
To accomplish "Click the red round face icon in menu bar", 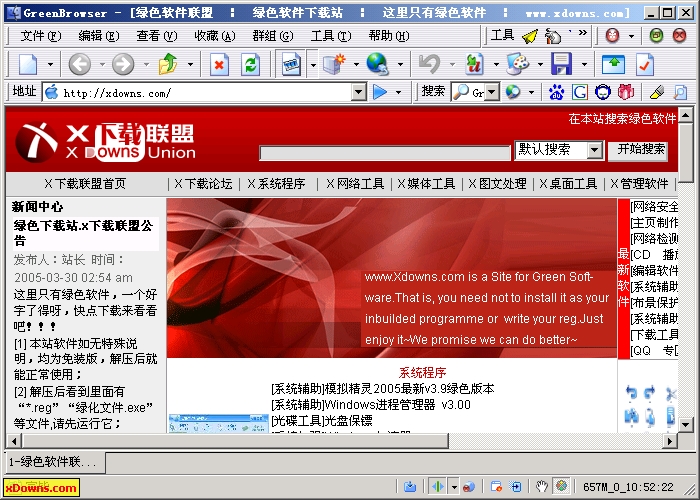I will click(x=612, y=36).
